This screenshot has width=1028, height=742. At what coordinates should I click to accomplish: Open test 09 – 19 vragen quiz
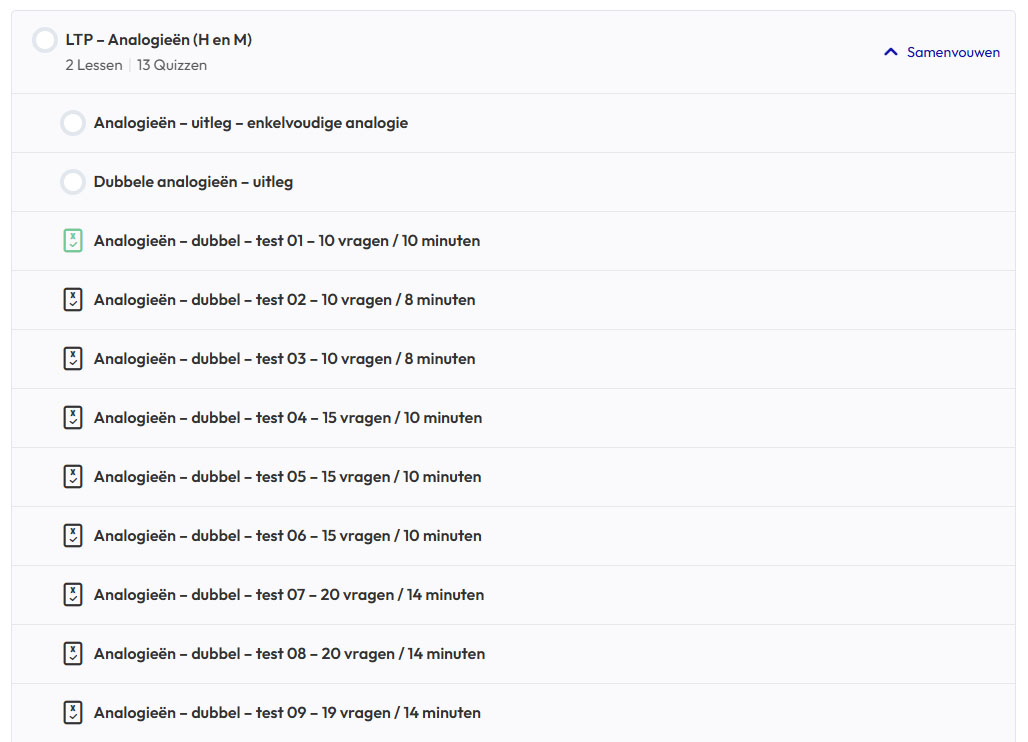coord(287,713)
